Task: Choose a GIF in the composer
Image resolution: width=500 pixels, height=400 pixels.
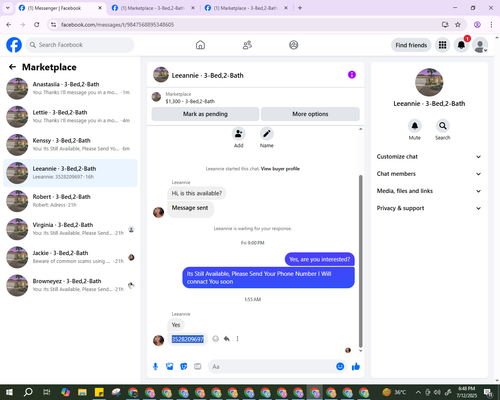Action: pos(198,367)
